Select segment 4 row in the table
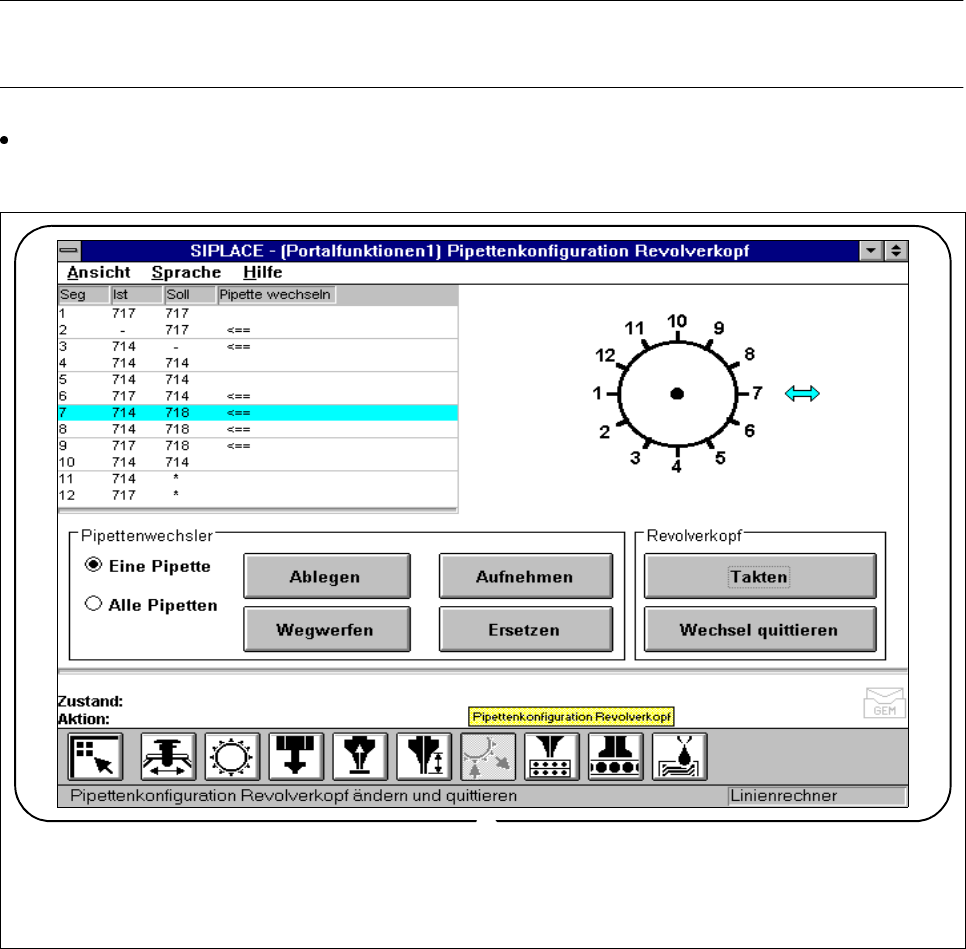Viewport: 966px width, 949px height. pos(258,363)
